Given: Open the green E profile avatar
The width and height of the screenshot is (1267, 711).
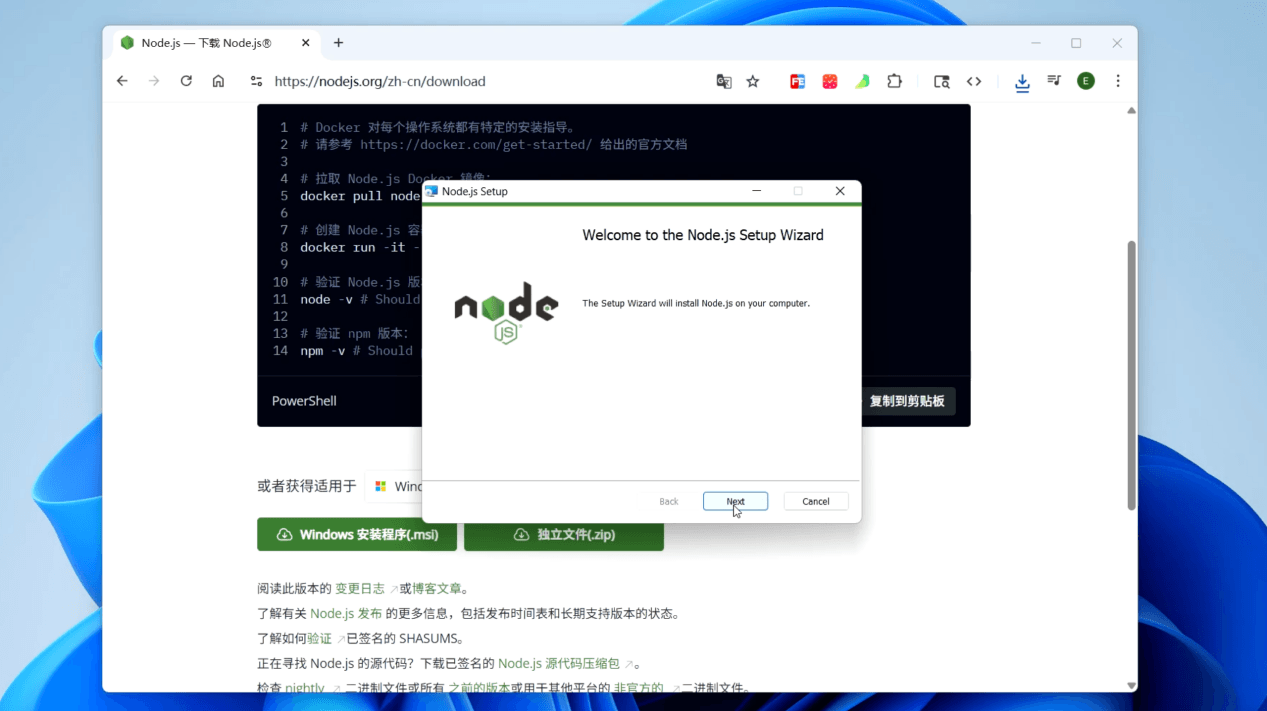Looking at the screenshot, I should (1086, 82).
